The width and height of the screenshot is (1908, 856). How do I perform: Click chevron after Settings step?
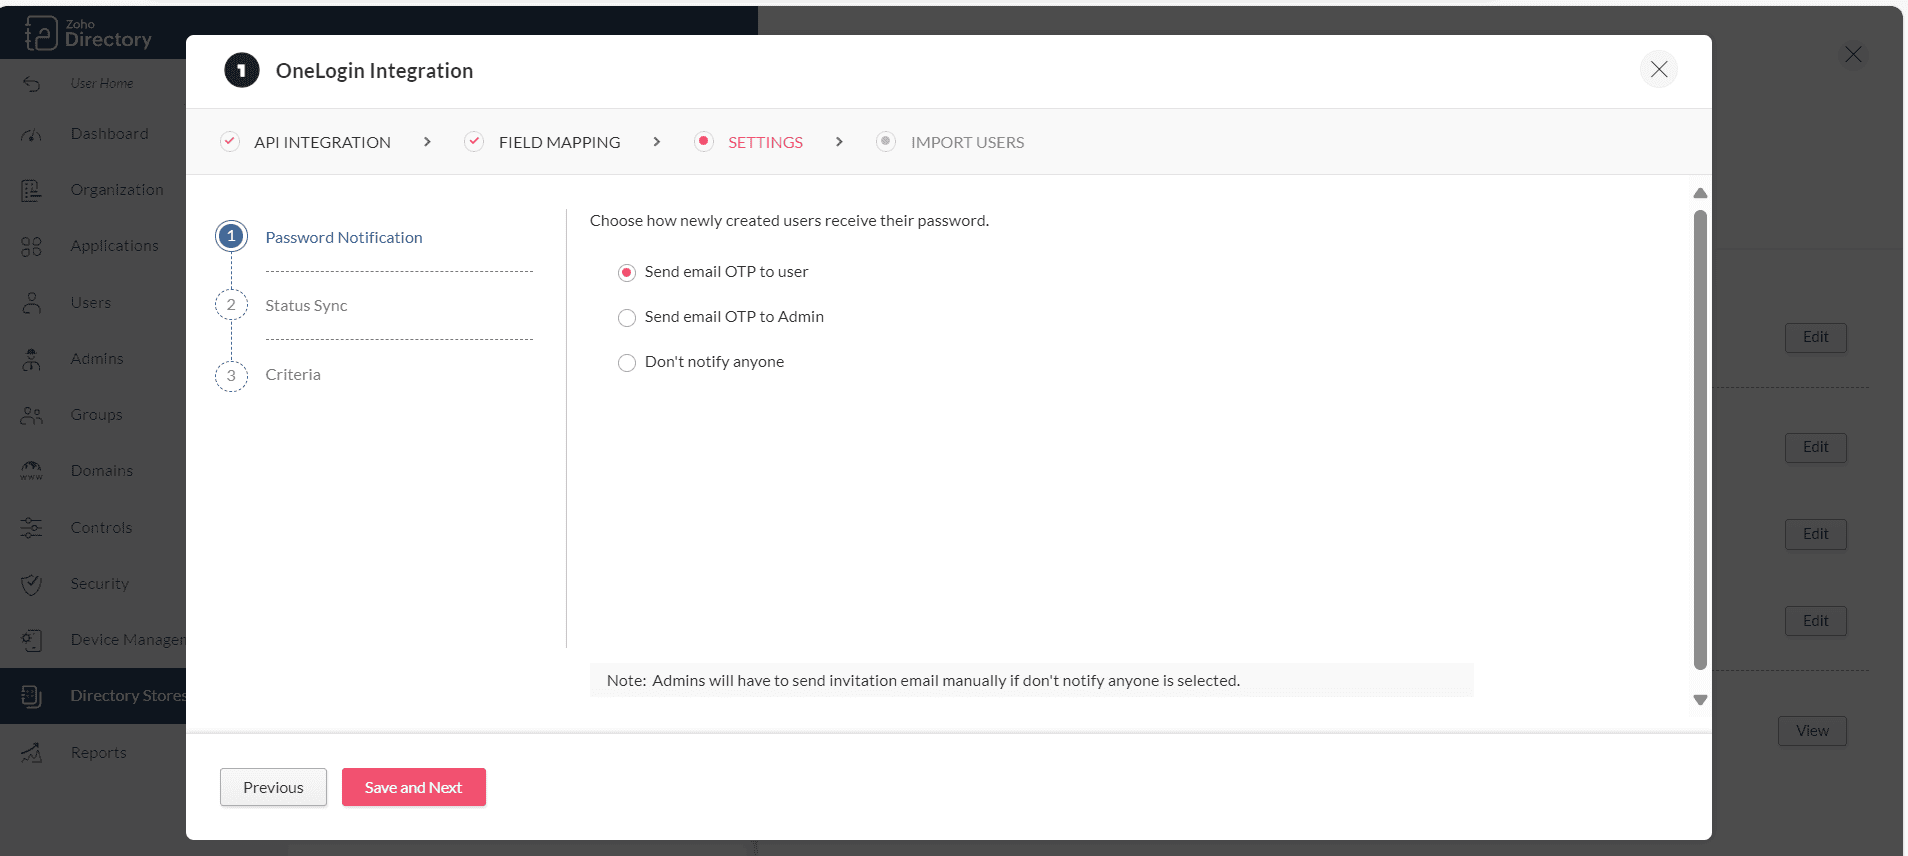pyautogui.click(x=839, y=142)
